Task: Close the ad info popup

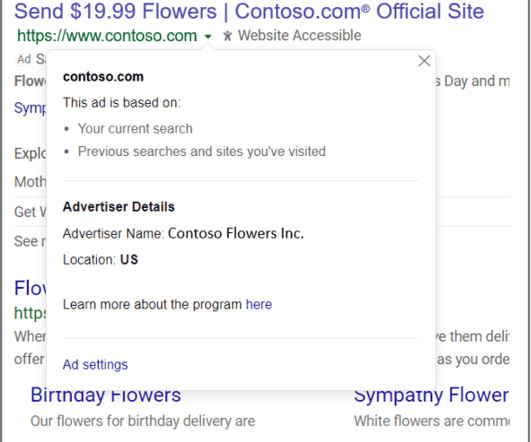Action: pyautogui.click(x=424, y=61)
